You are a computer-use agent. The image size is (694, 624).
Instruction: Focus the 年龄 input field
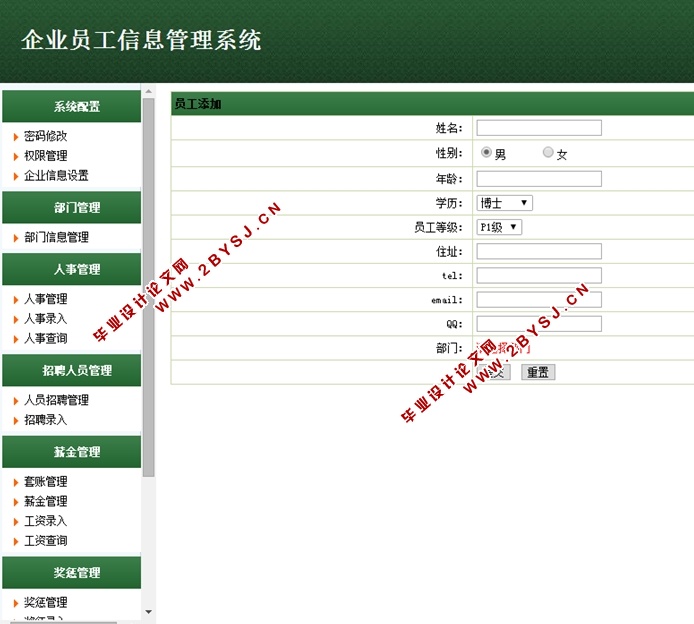[x=539, y=179]
